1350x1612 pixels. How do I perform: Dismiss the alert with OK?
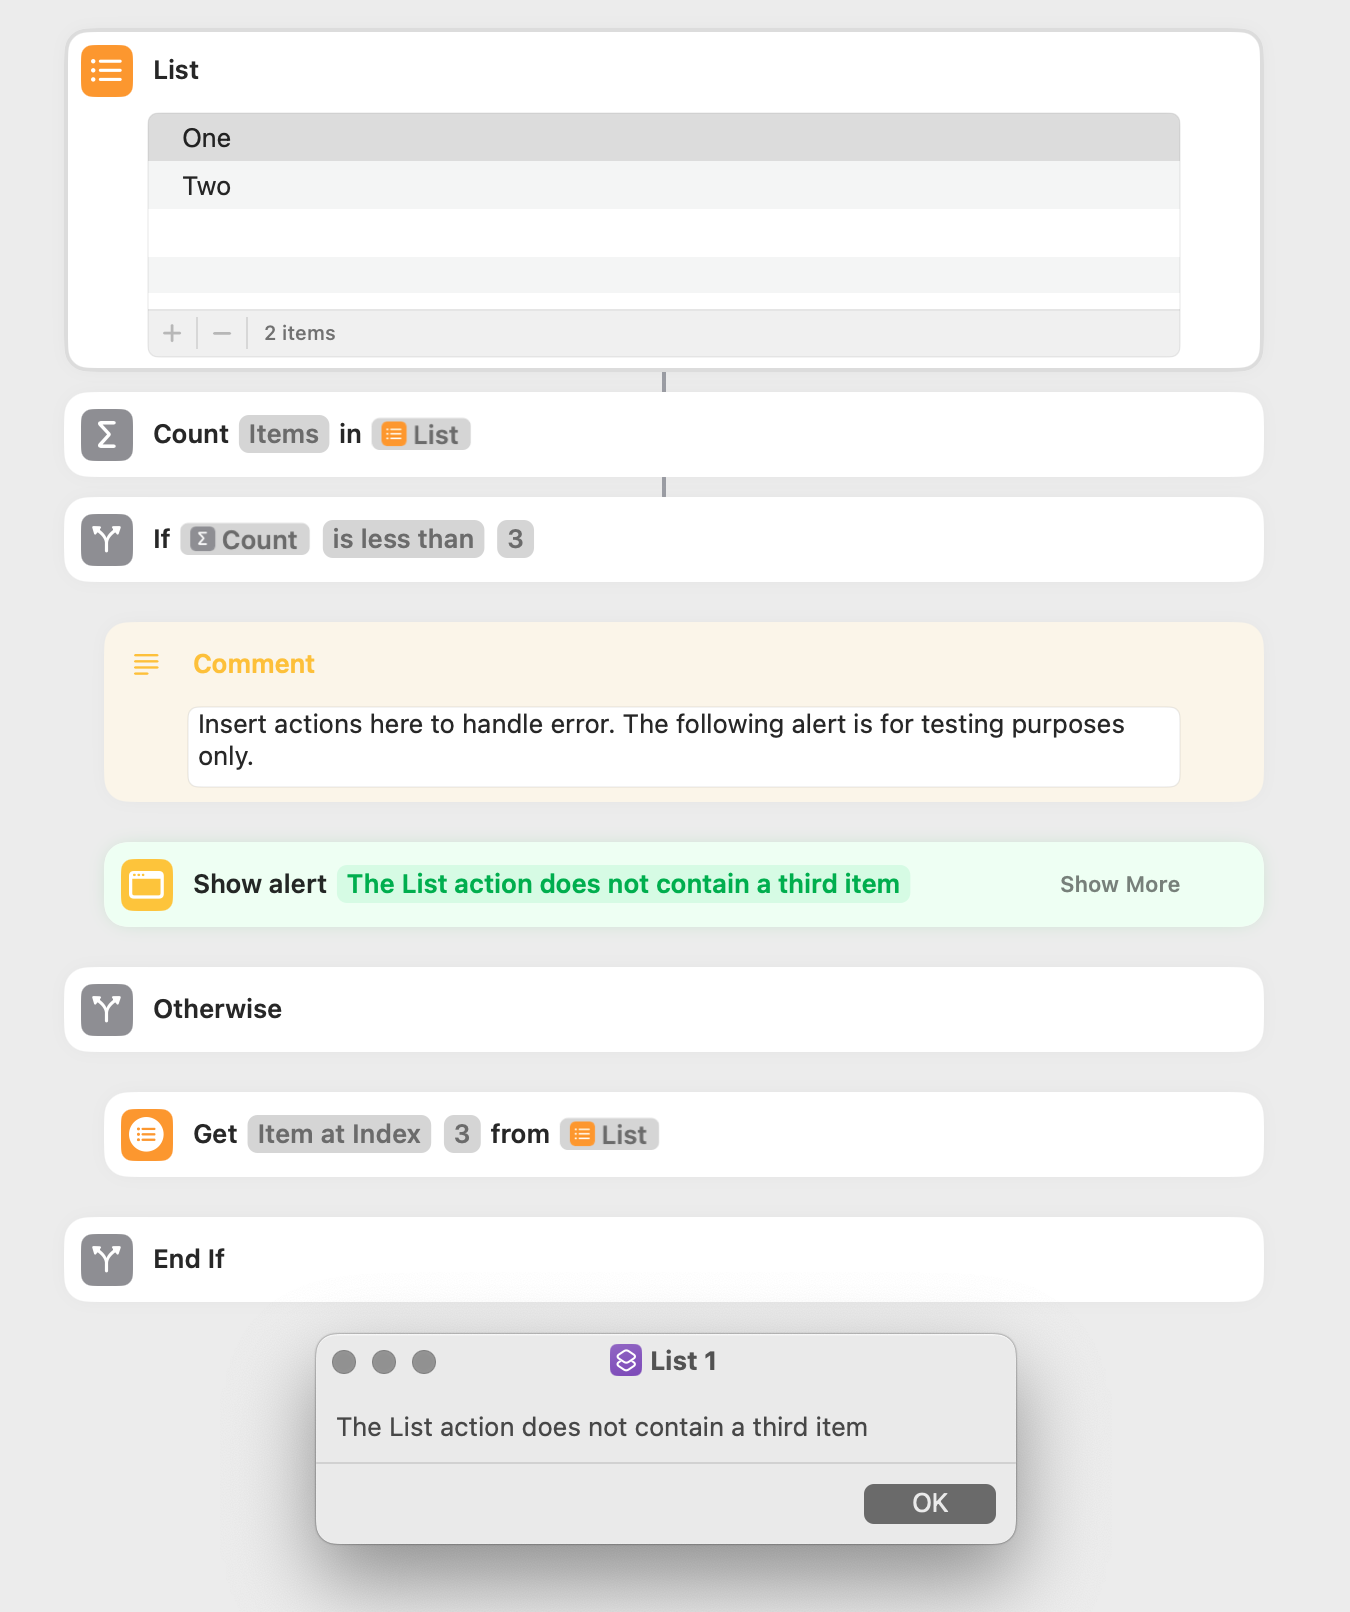(930, 1504)
